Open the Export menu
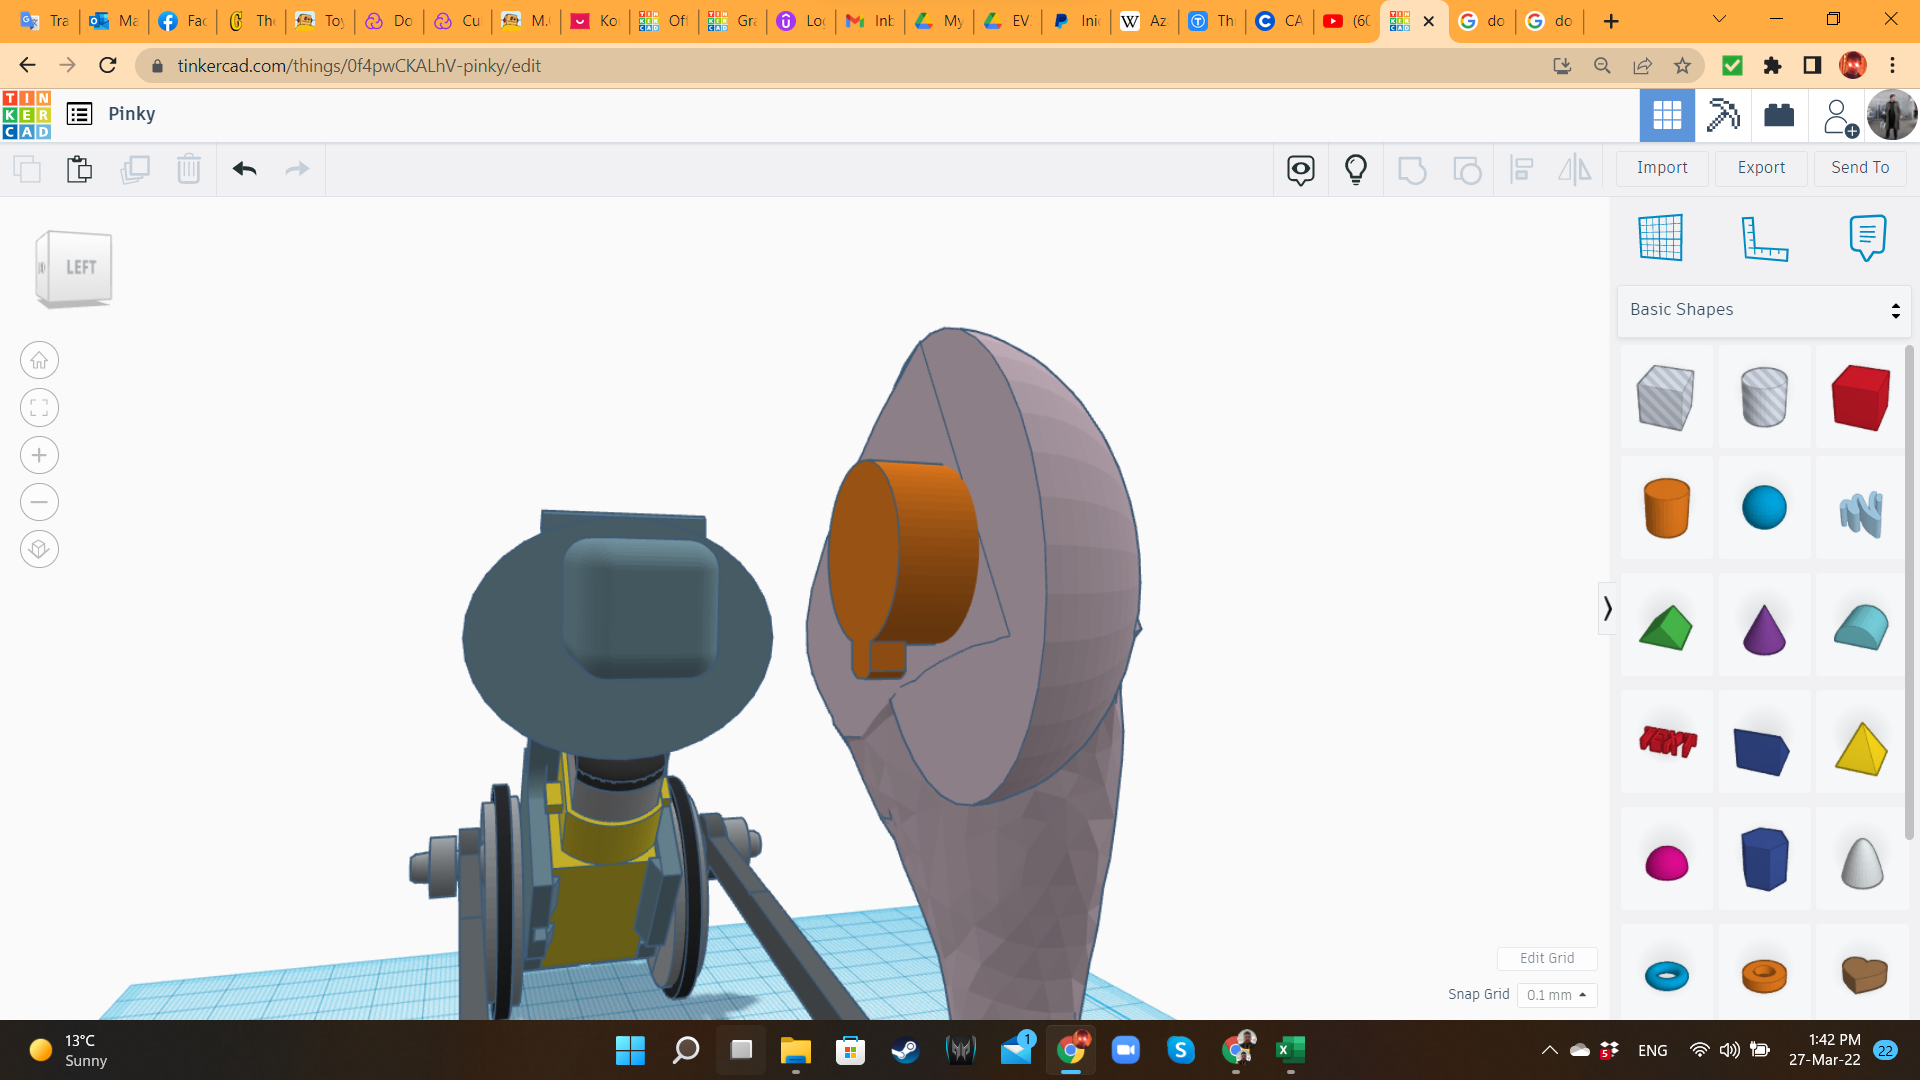Image resolution: width=1920 pixels, height=1080 pixels. pyautogui.click(x=1761, y=168)
